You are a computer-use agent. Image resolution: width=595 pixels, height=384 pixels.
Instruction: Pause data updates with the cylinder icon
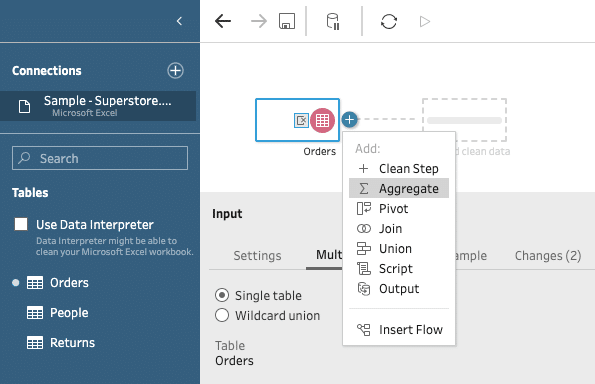tap(333, 21)
